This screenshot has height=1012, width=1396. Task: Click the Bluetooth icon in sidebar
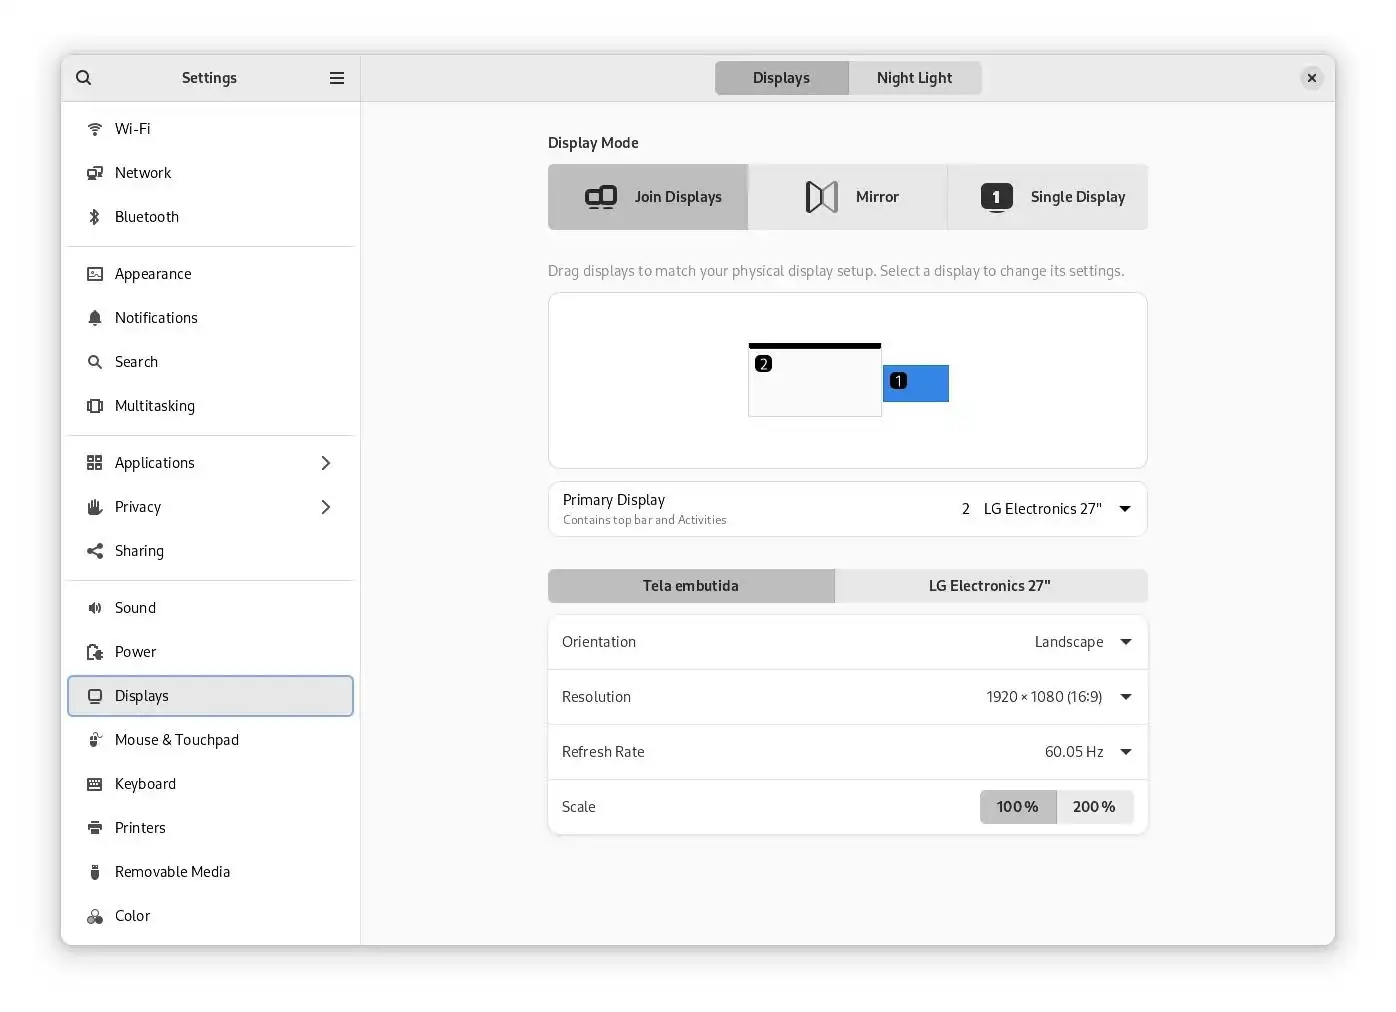pos(95,217)
